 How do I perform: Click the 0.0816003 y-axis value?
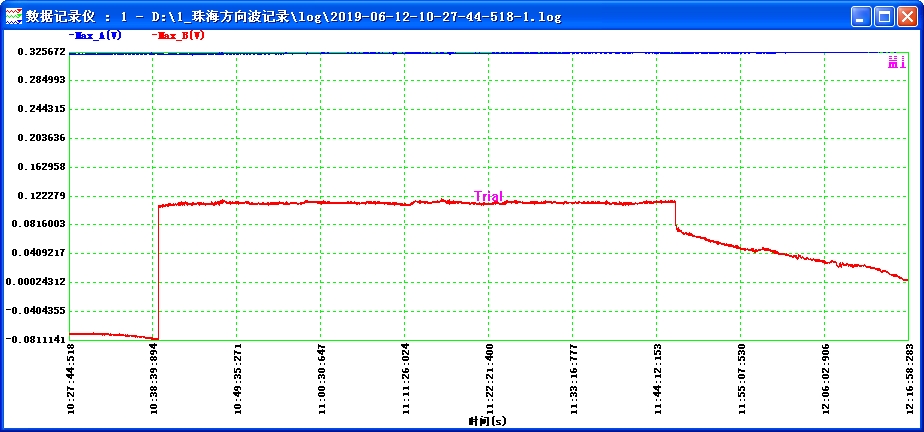click(37, 224)
